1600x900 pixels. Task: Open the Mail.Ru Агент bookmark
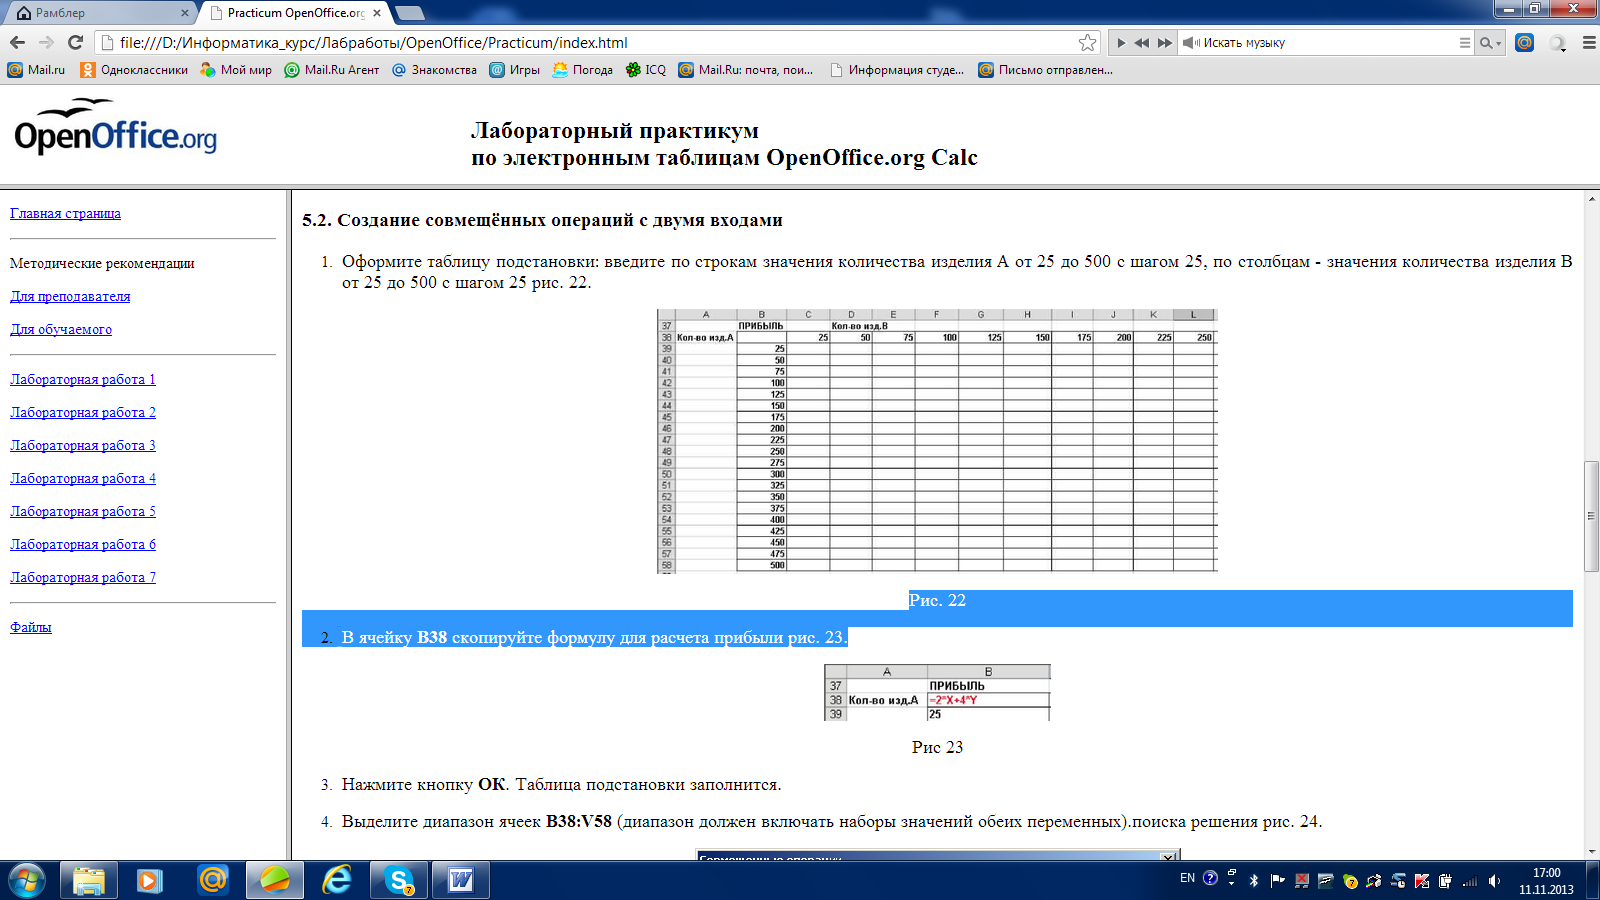point(332,70)
